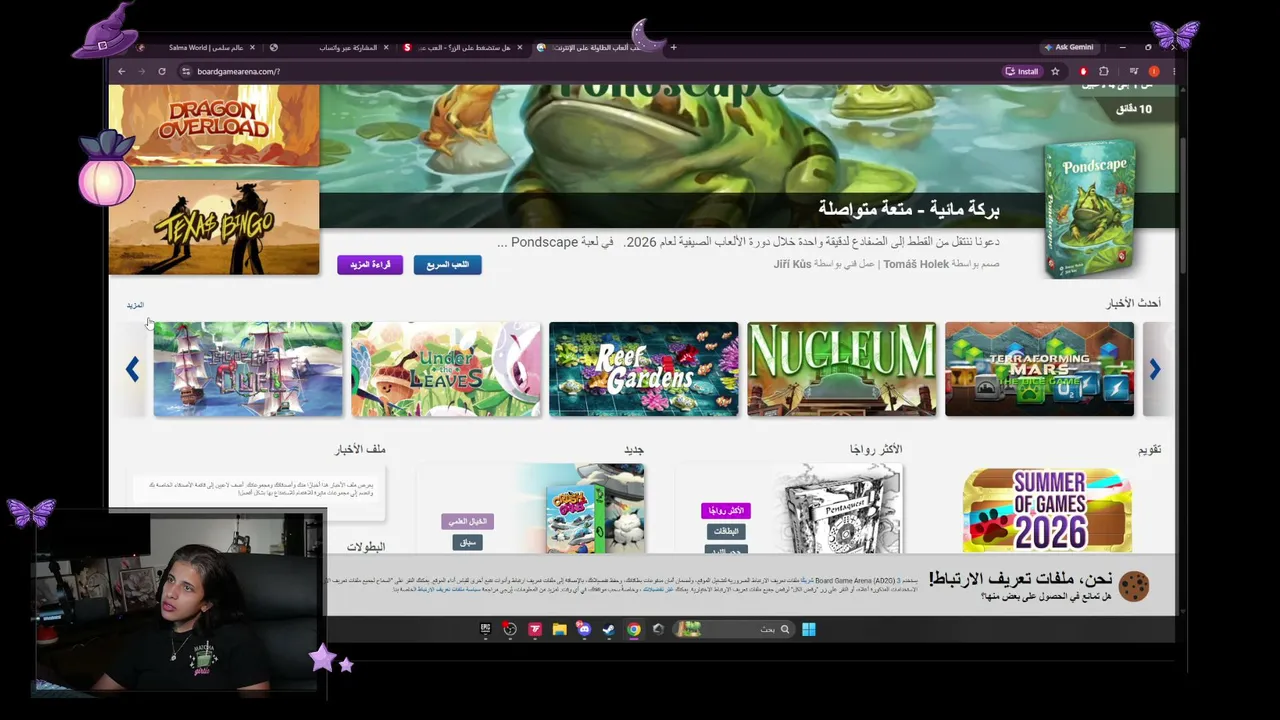This screenshot has width=1280, height=720.
Task: Open the Texas Bingo game banner
Action: (x=214, y=227)
